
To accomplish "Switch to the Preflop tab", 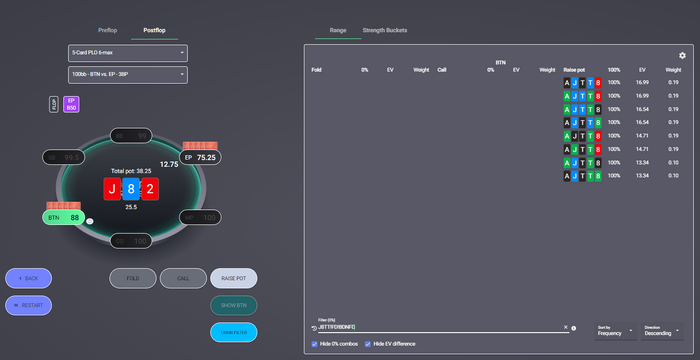I will pos(108,30).
